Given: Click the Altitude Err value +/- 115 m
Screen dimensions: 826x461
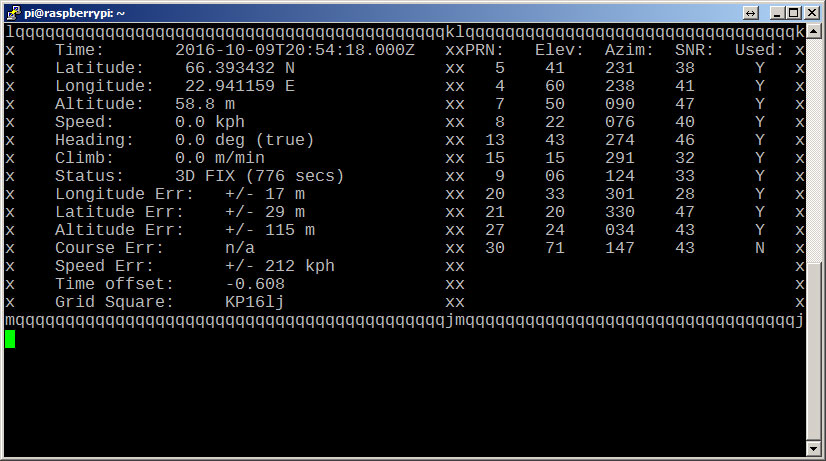Looking at the screenshot, I should coord(270,230).
